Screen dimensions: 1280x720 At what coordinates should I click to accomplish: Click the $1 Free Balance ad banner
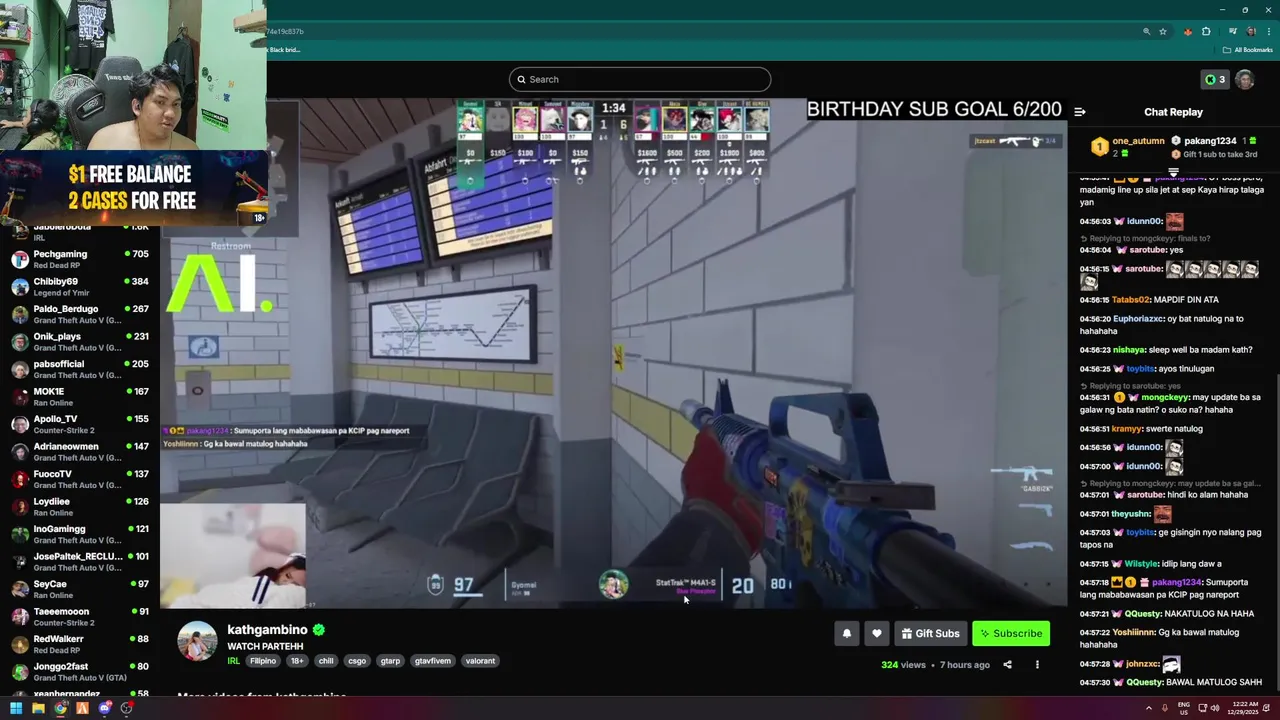(x=133, y=188)
